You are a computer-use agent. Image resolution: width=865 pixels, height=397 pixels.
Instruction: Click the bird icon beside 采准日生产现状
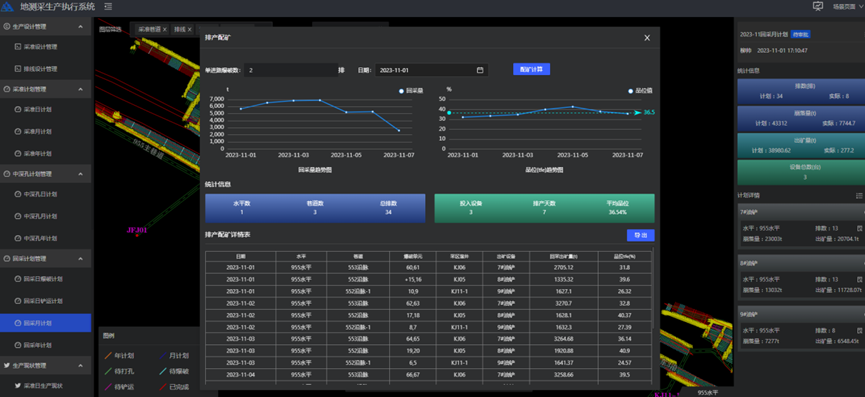click(18, 385)
